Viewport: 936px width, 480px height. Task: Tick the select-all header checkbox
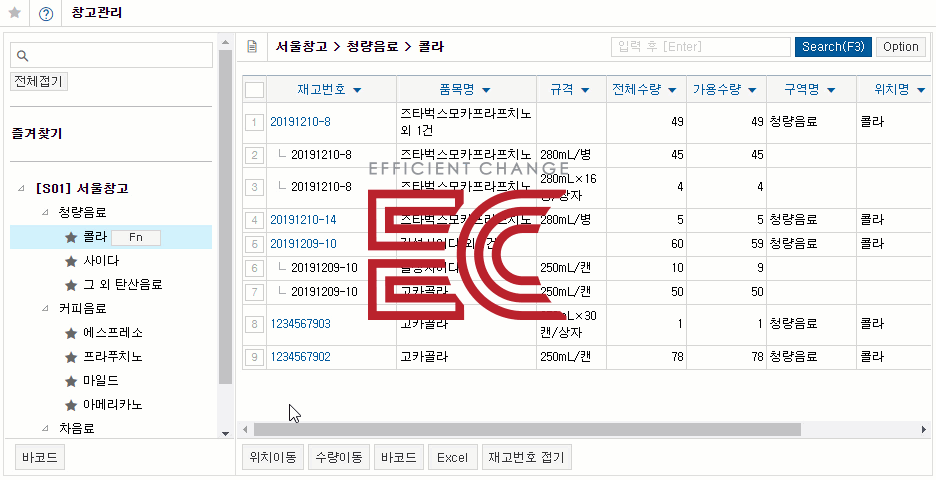(254, 90)
